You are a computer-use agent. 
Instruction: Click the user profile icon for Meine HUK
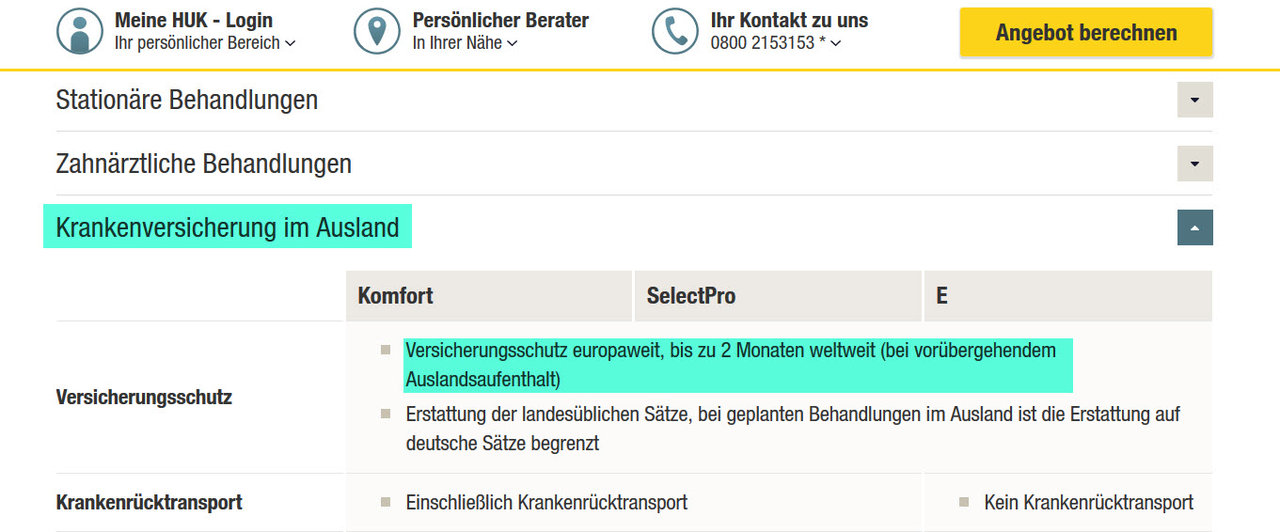[x=79, y=32]
